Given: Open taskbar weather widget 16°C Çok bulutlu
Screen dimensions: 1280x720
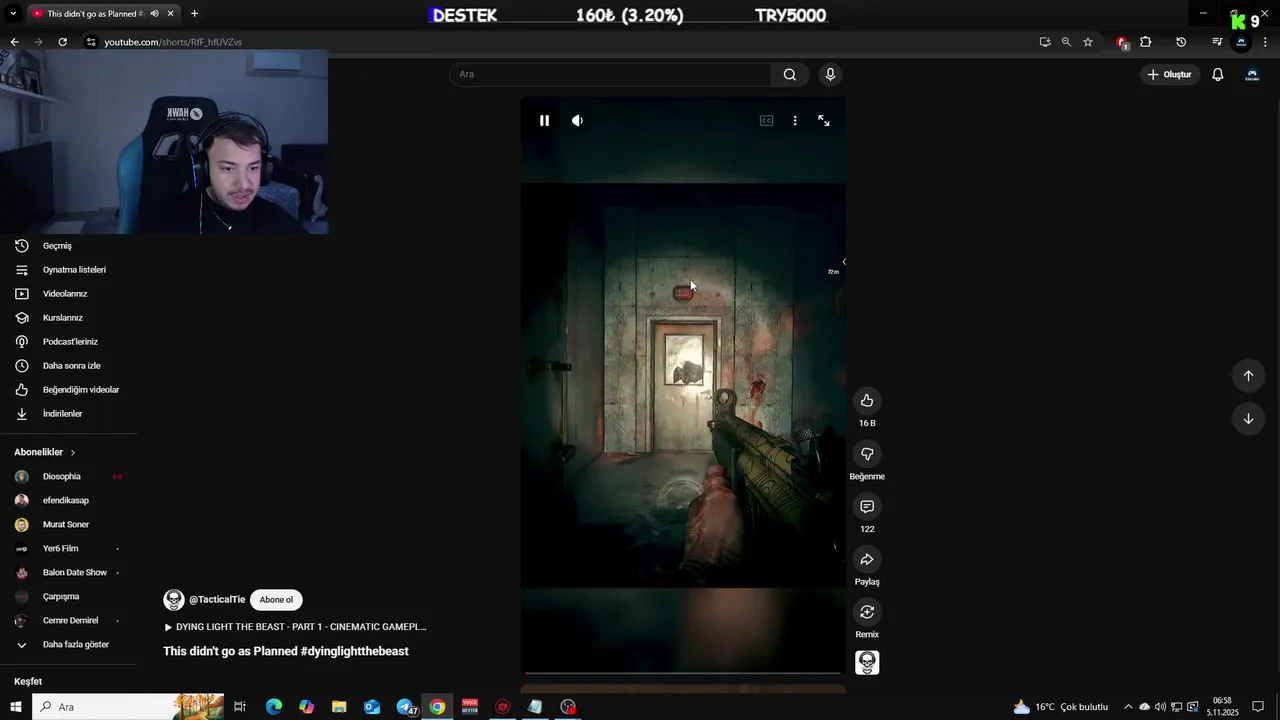Looking at the screenshot, I should [1060, 707].
